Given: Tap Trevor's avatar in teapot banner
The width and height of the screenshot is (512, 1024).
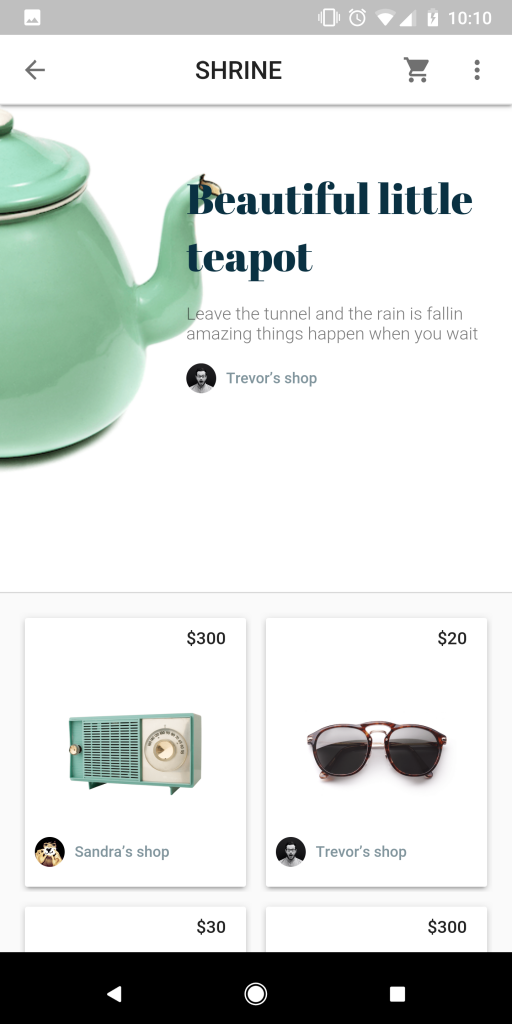Looking at the screenshot, I should pos(201,378).
